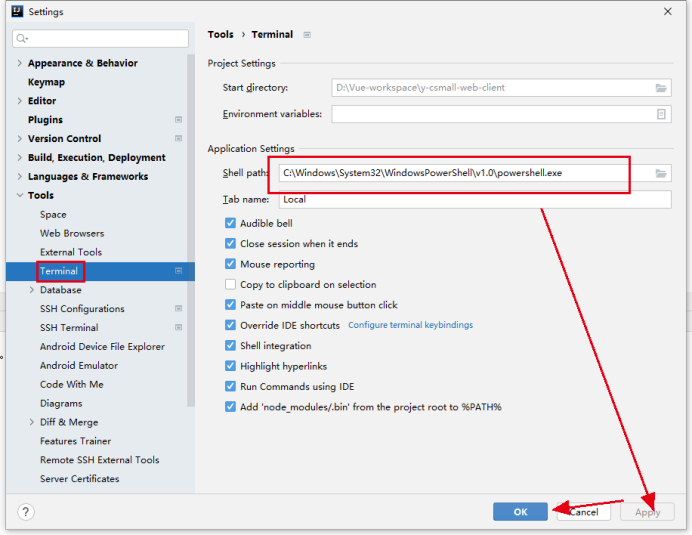692x535 pixels.
Task: Select Keymap in the settings tree
Action: [46, 82]
